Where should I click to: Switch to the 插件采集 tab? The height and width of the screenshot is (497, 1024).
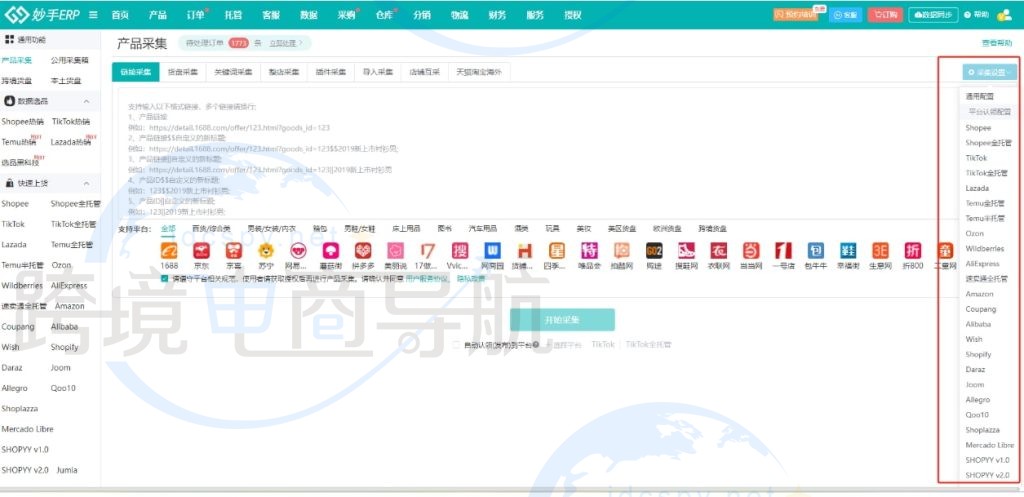click(x=331, y=72)
